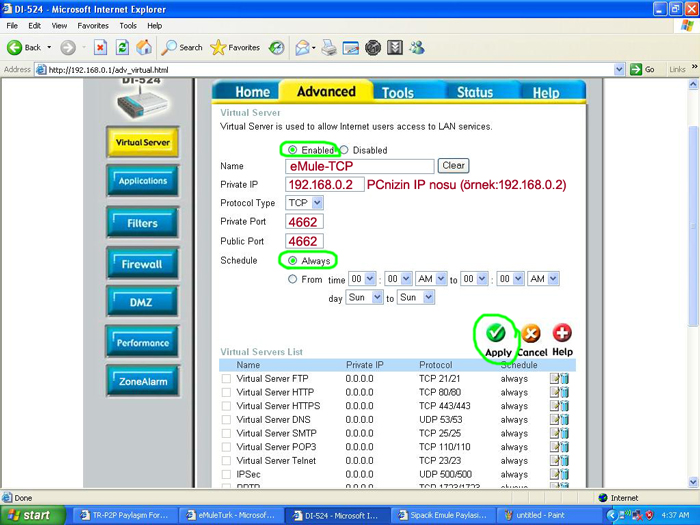Edit the IPSec entry icon
Viewport: 700px width, 525px height.
tap(554, 475)
